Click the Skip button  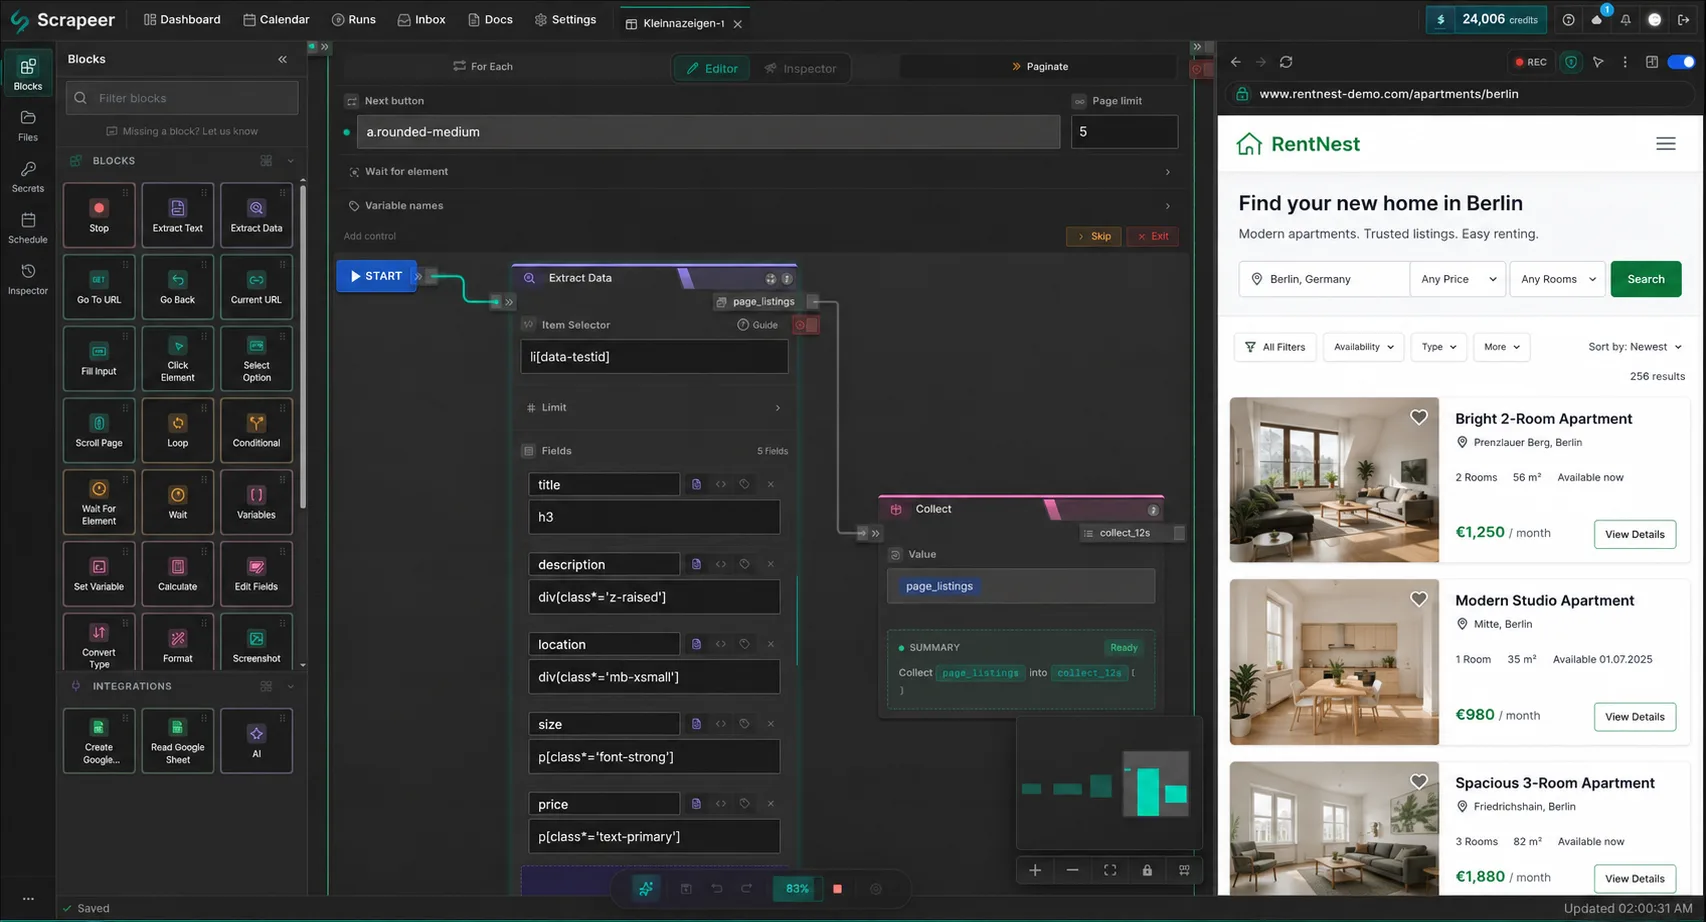1093,236
